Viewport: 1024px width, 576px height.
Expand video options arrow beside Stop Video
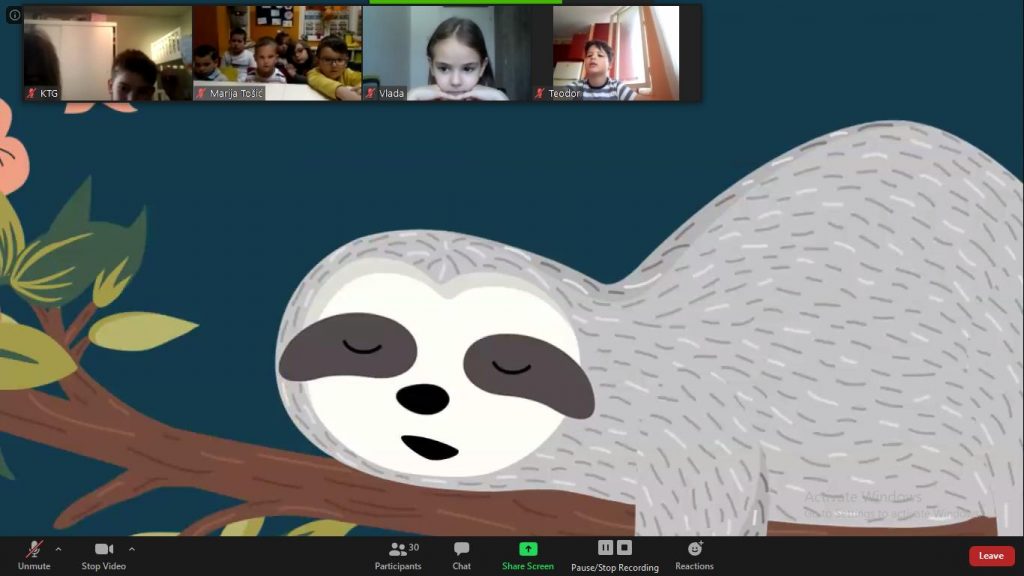132,548
